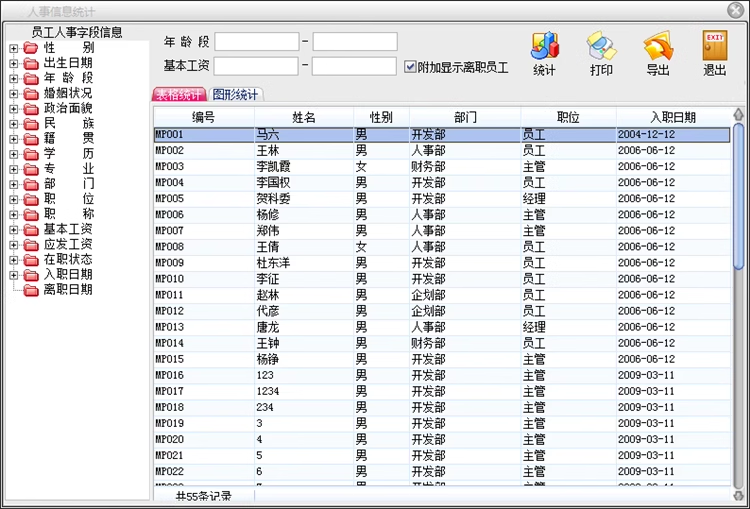Select the MP003 cell

point(204,166)
